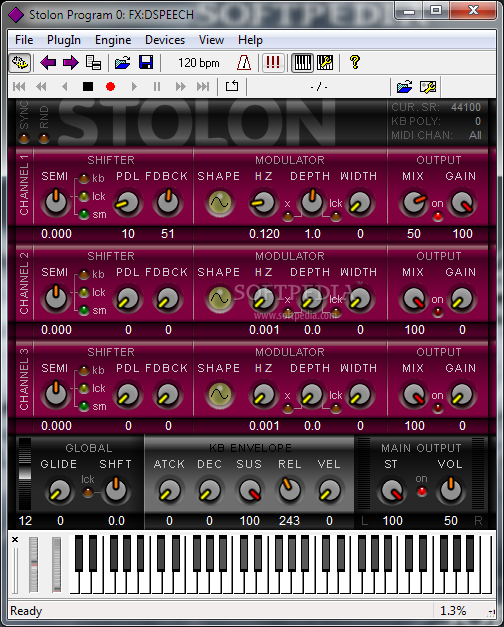Click Channel 1 SEMI knob

[x=56, y=202]
